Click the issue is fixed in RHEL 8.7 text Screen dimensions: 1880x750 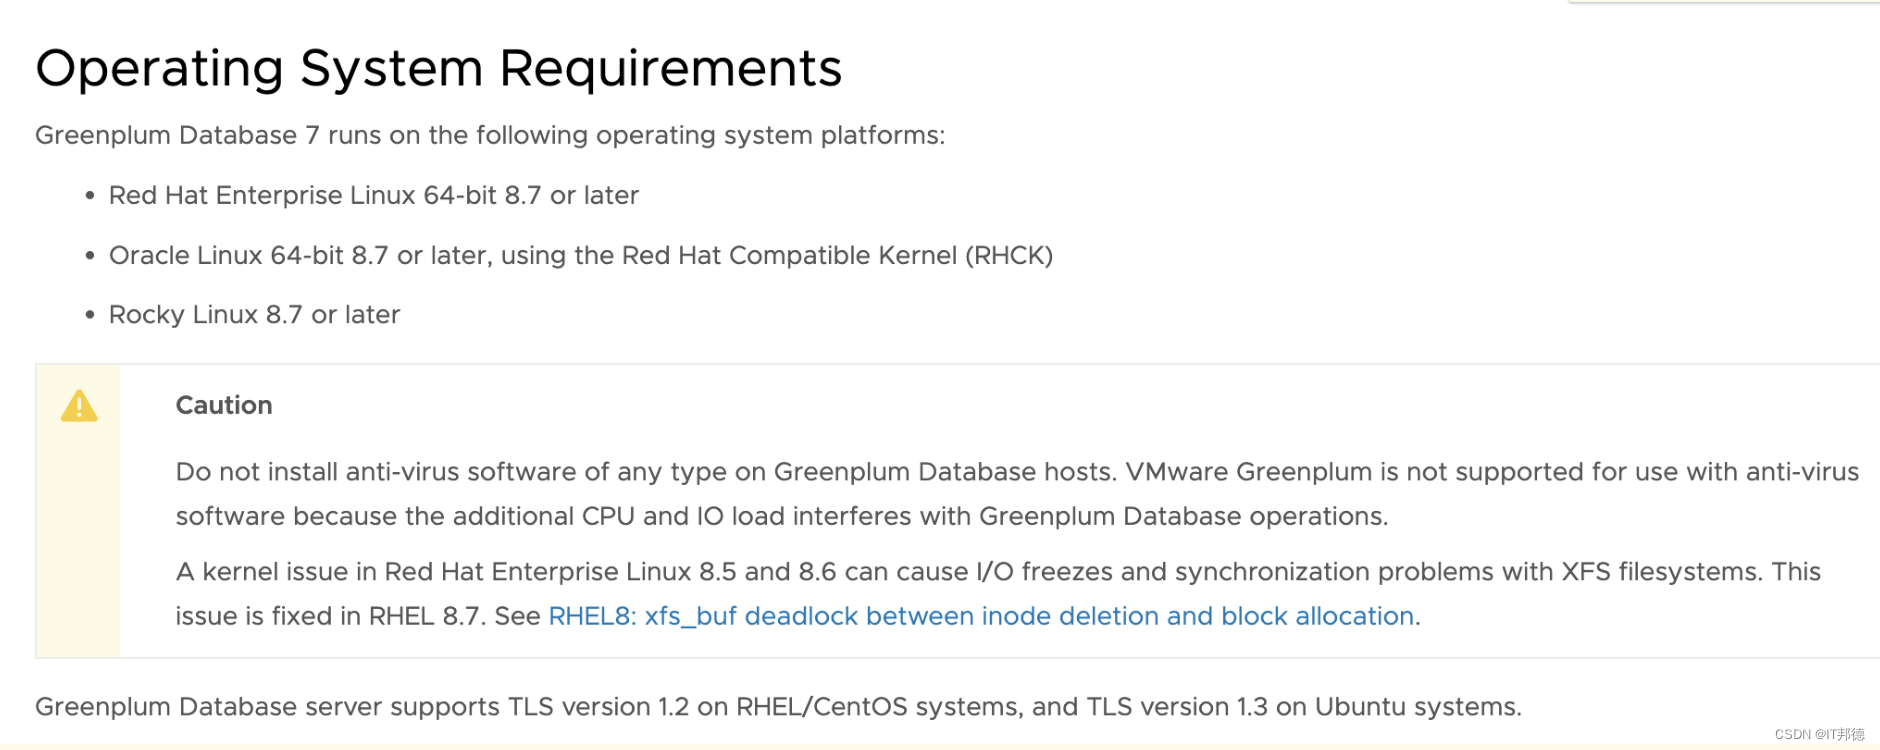(329, 616)
